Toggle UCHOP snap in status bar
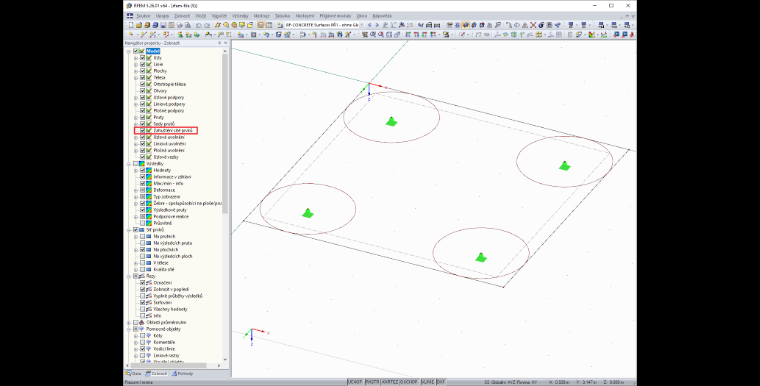 click(x=355, y=382)
